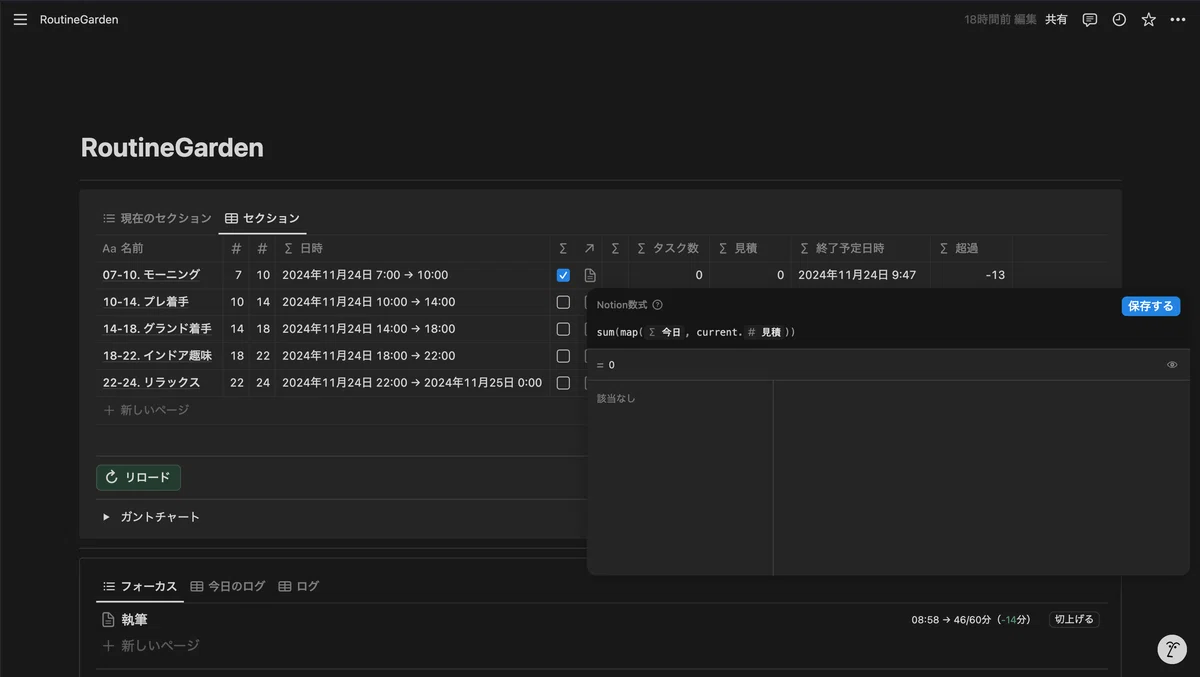Open the 14-18. グランド着手 row
This screenshot has width=1200, height=677.
tap(157, 329)
